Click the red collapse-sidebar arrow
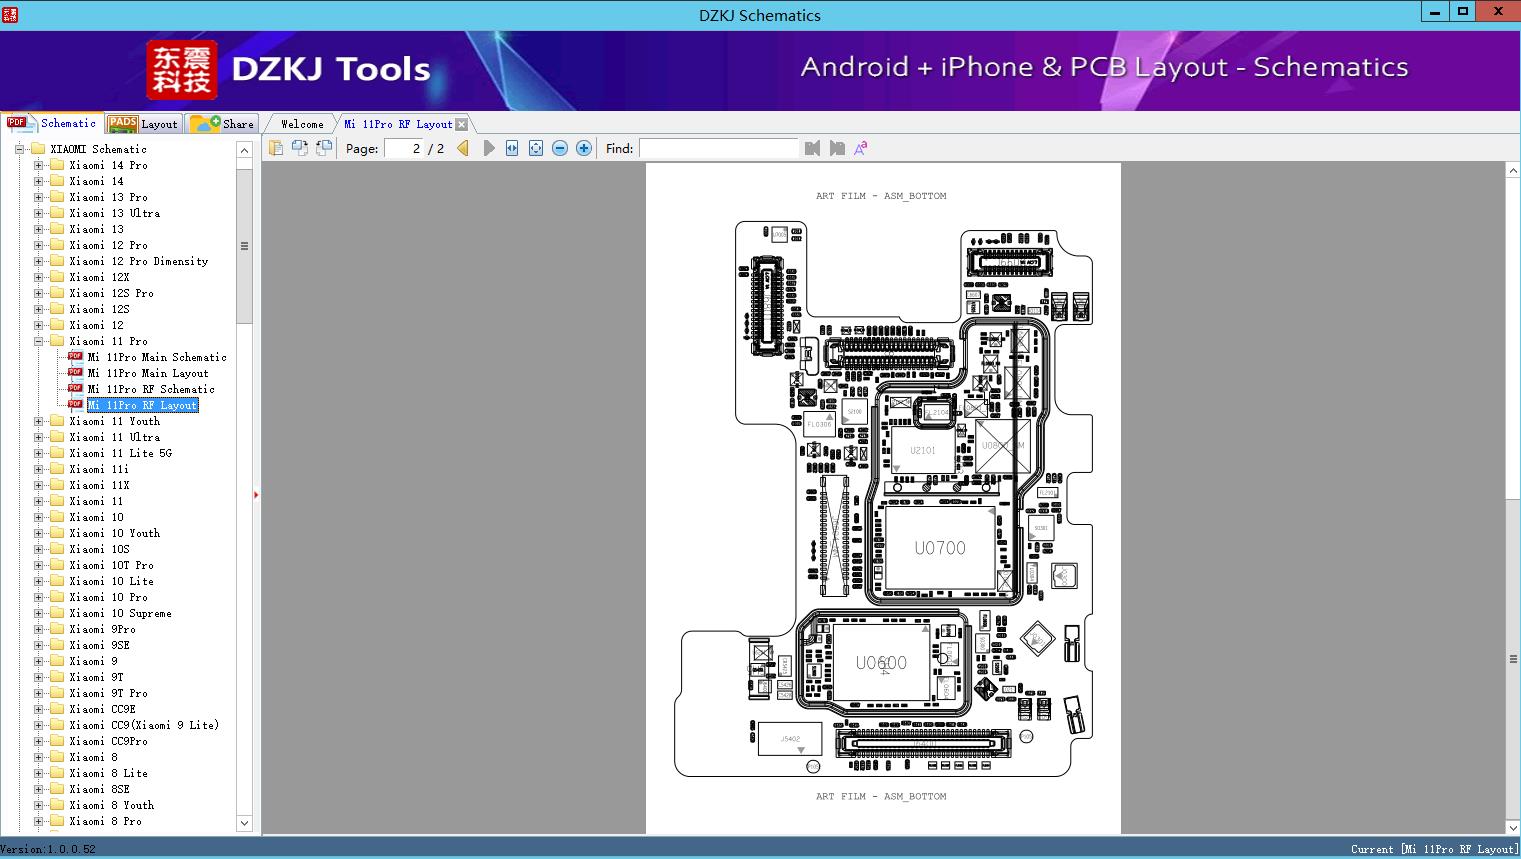 (256, 495)
